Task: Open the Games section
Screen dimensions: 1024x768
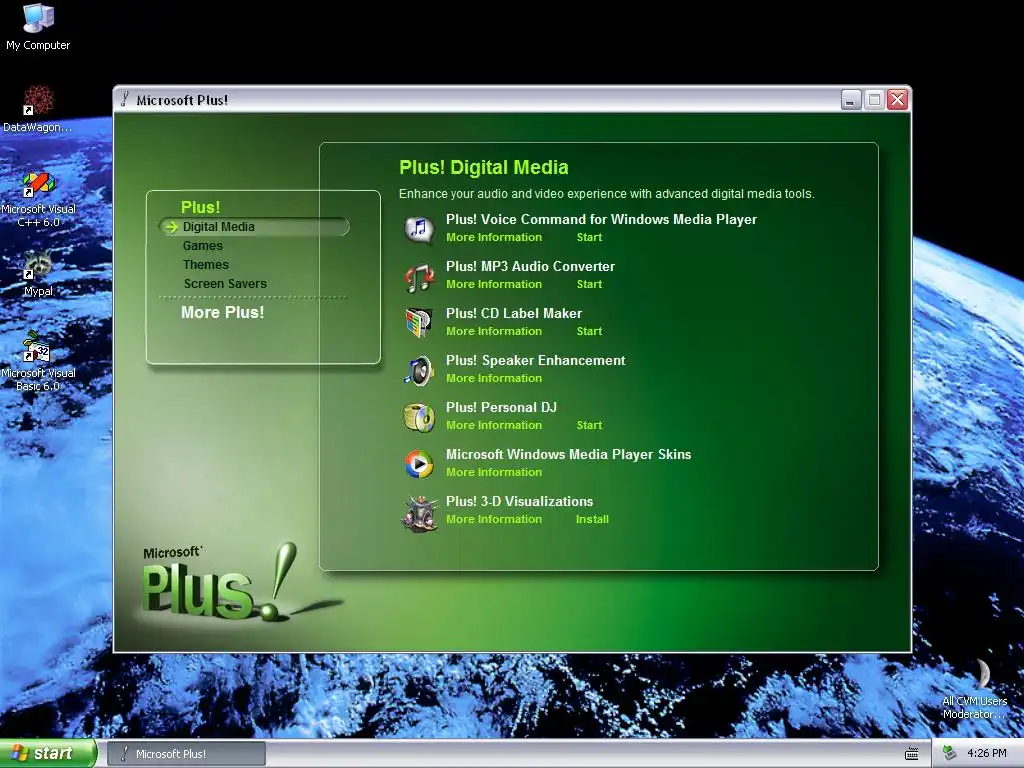Action: pos(202,246)
